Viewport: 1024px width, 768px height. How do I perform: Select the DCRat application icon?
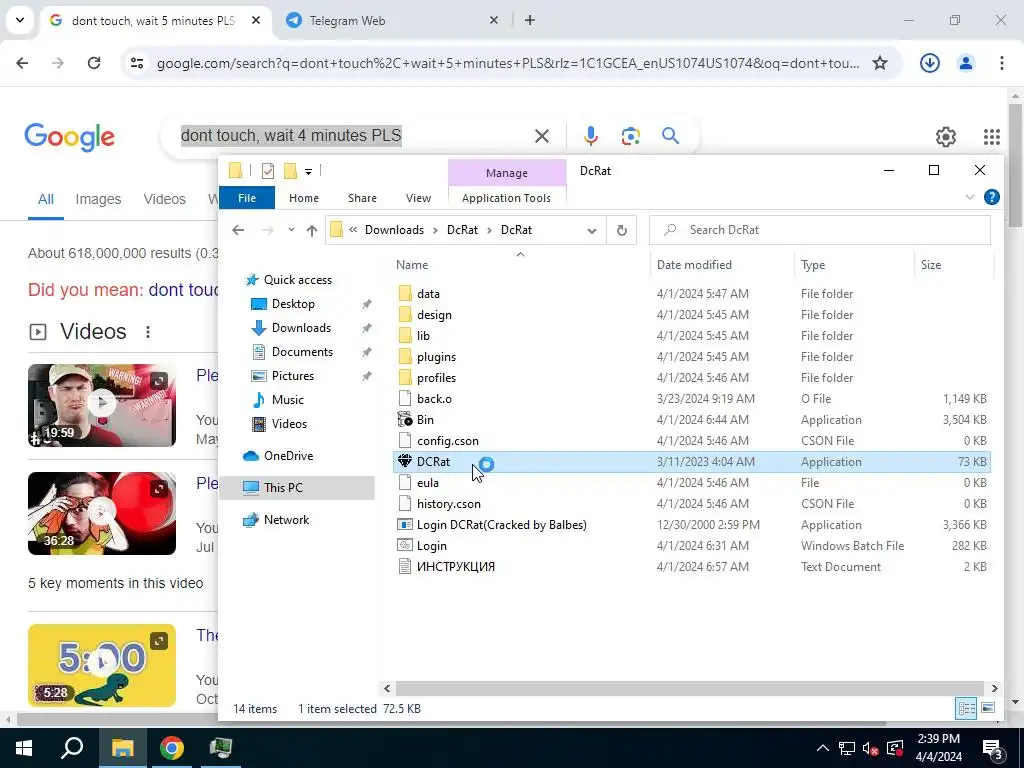click(x=405, y=461)
